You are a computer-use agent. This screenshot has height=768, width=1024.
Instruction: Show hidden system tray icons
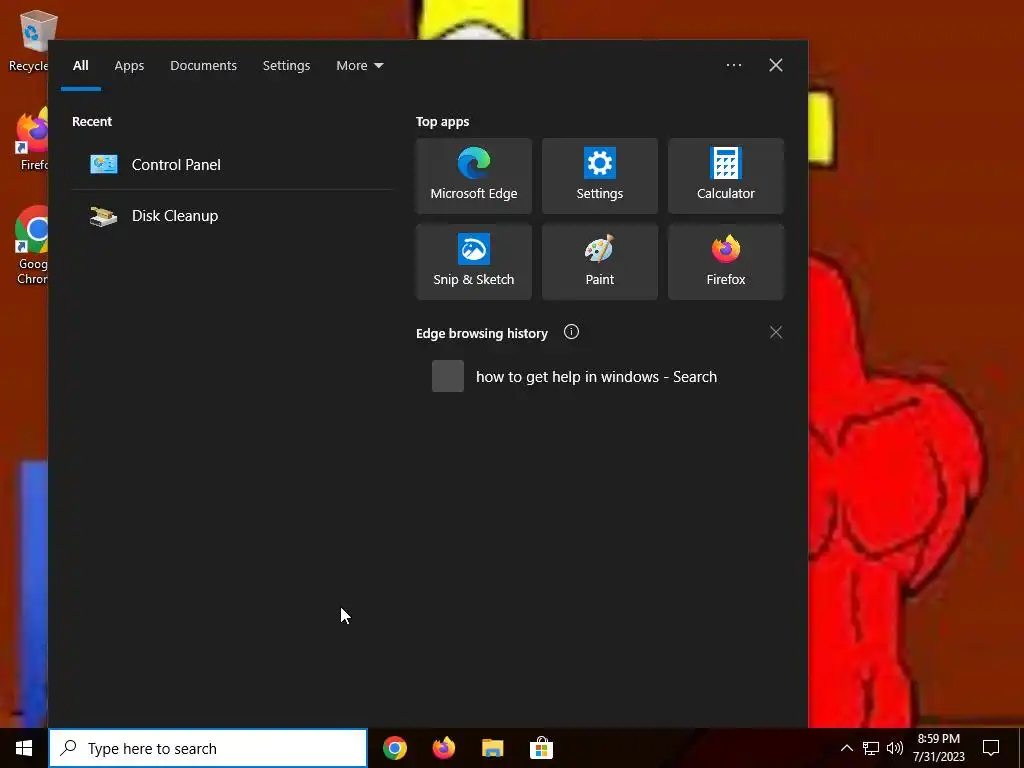pos(846,748)
